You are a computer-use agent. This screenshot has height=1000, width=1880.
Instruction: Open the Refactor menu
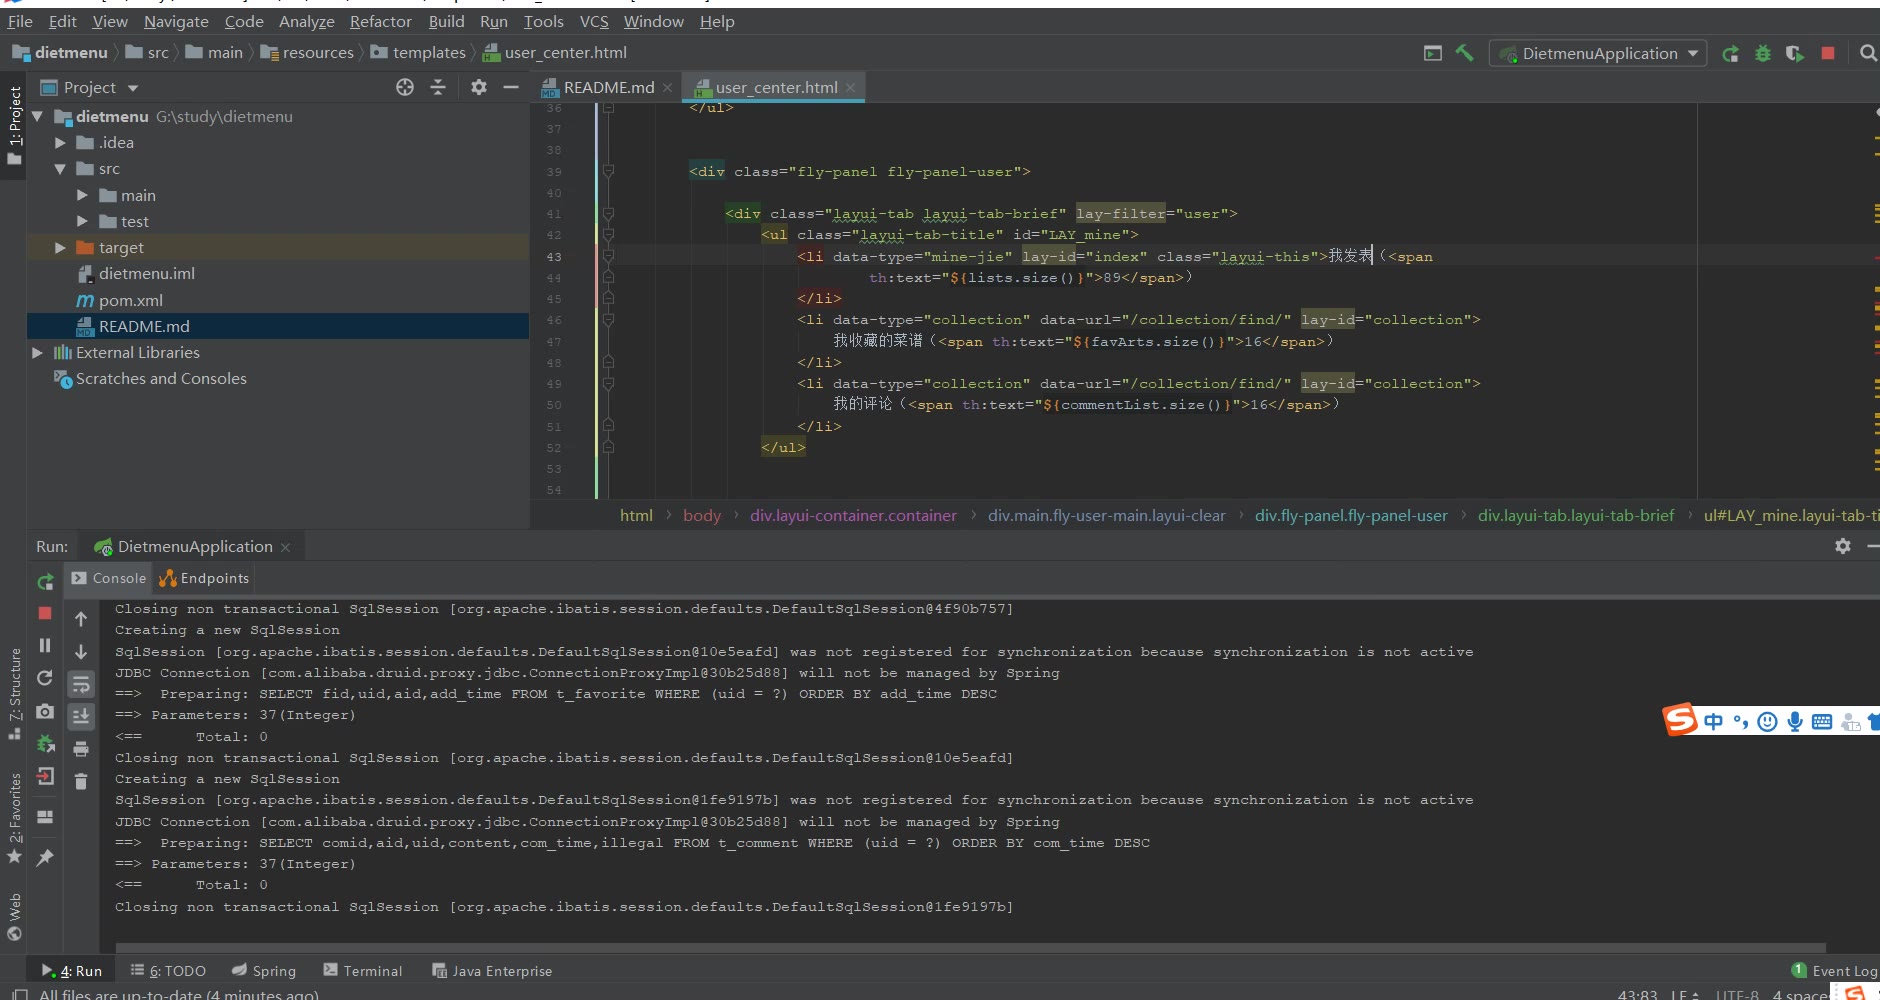click(x=380, y=21)
